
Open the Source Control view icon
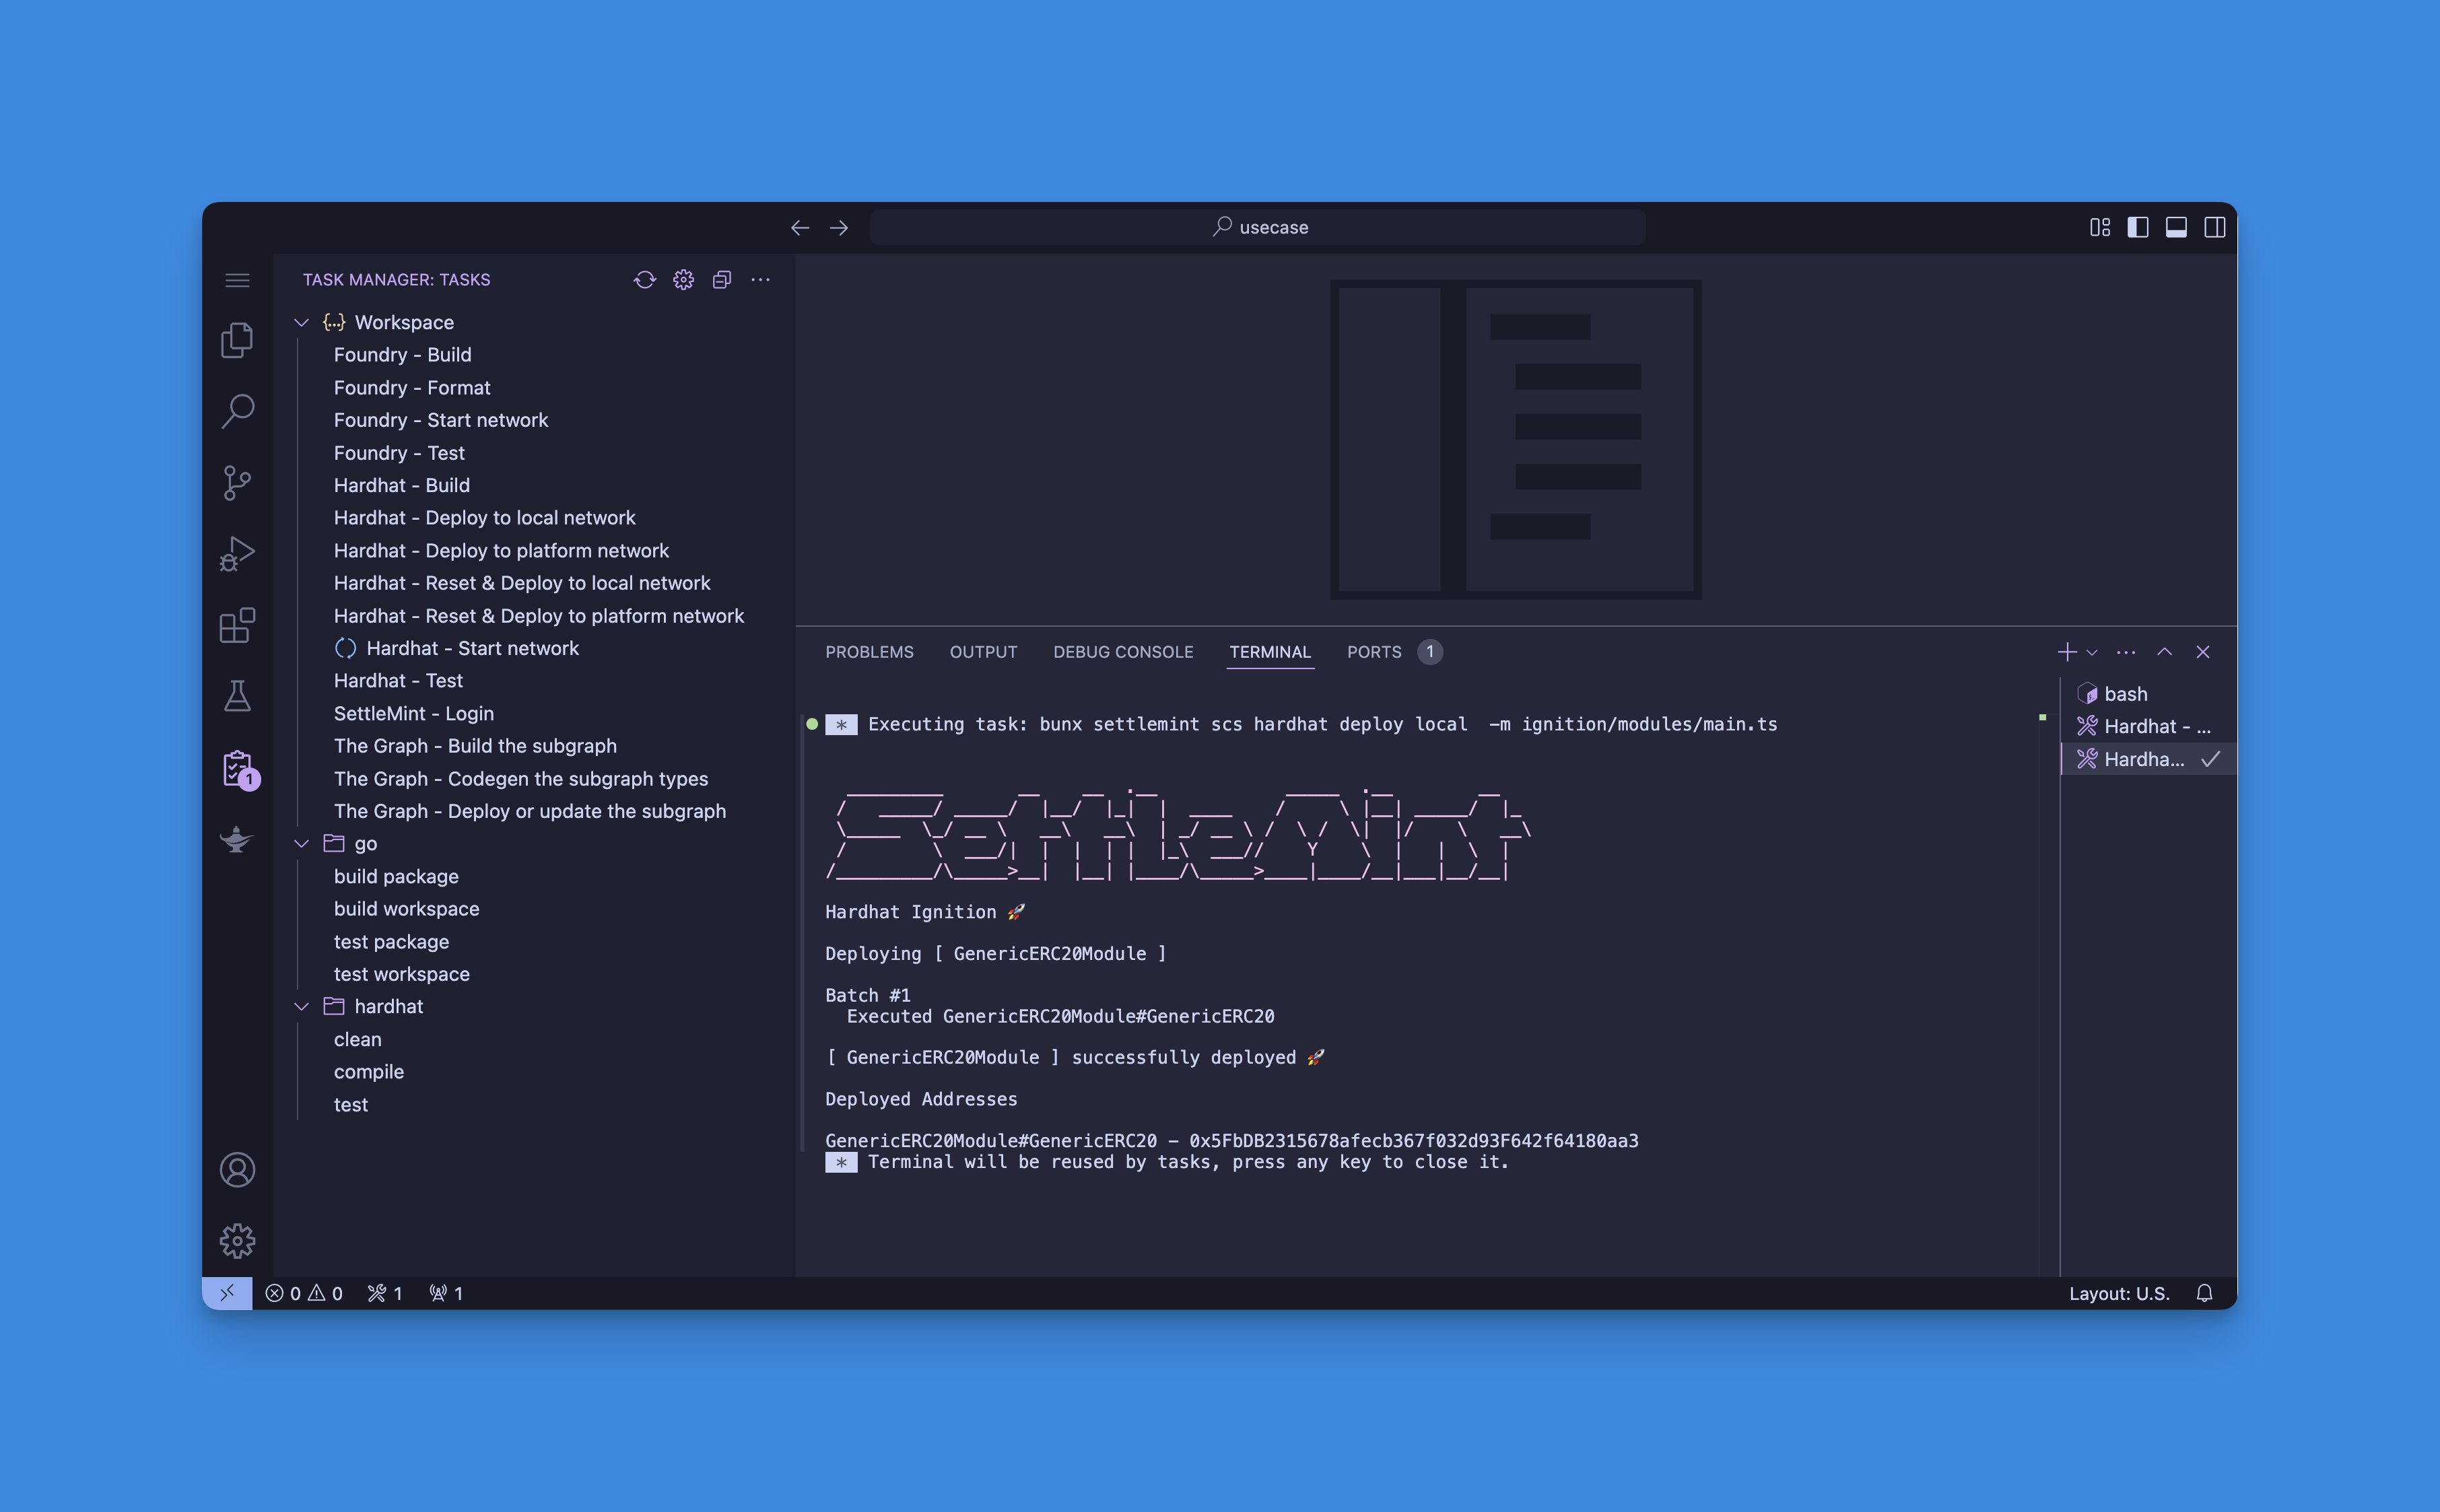click(x=237, y=483)
